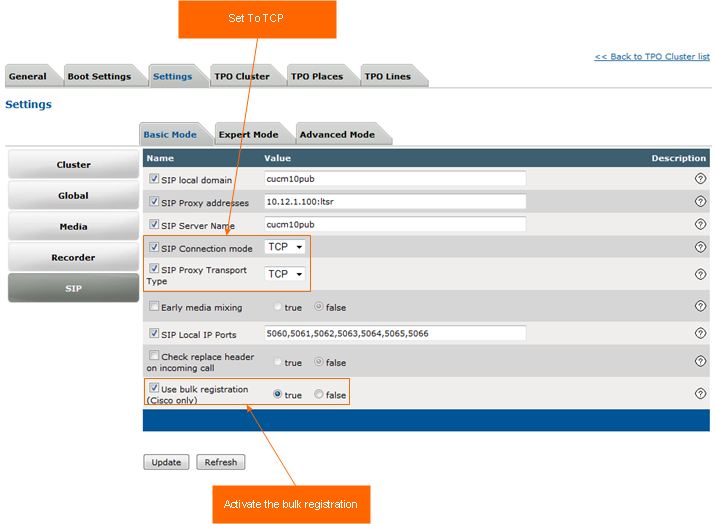Select false for Use bulk registration
This screenshot has height=524, width=716.
point(319,394)
